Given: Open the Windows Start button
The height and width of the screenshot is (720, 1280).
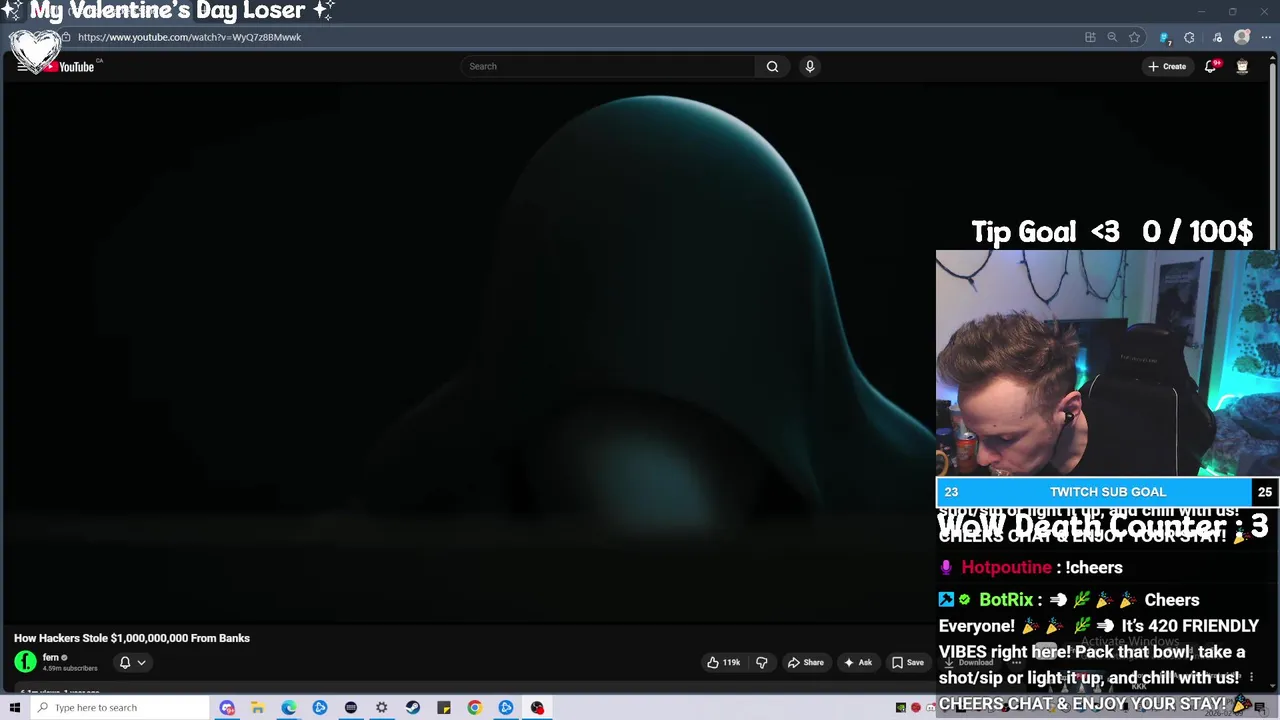Looking at the screenshot, I should point(14,707).
